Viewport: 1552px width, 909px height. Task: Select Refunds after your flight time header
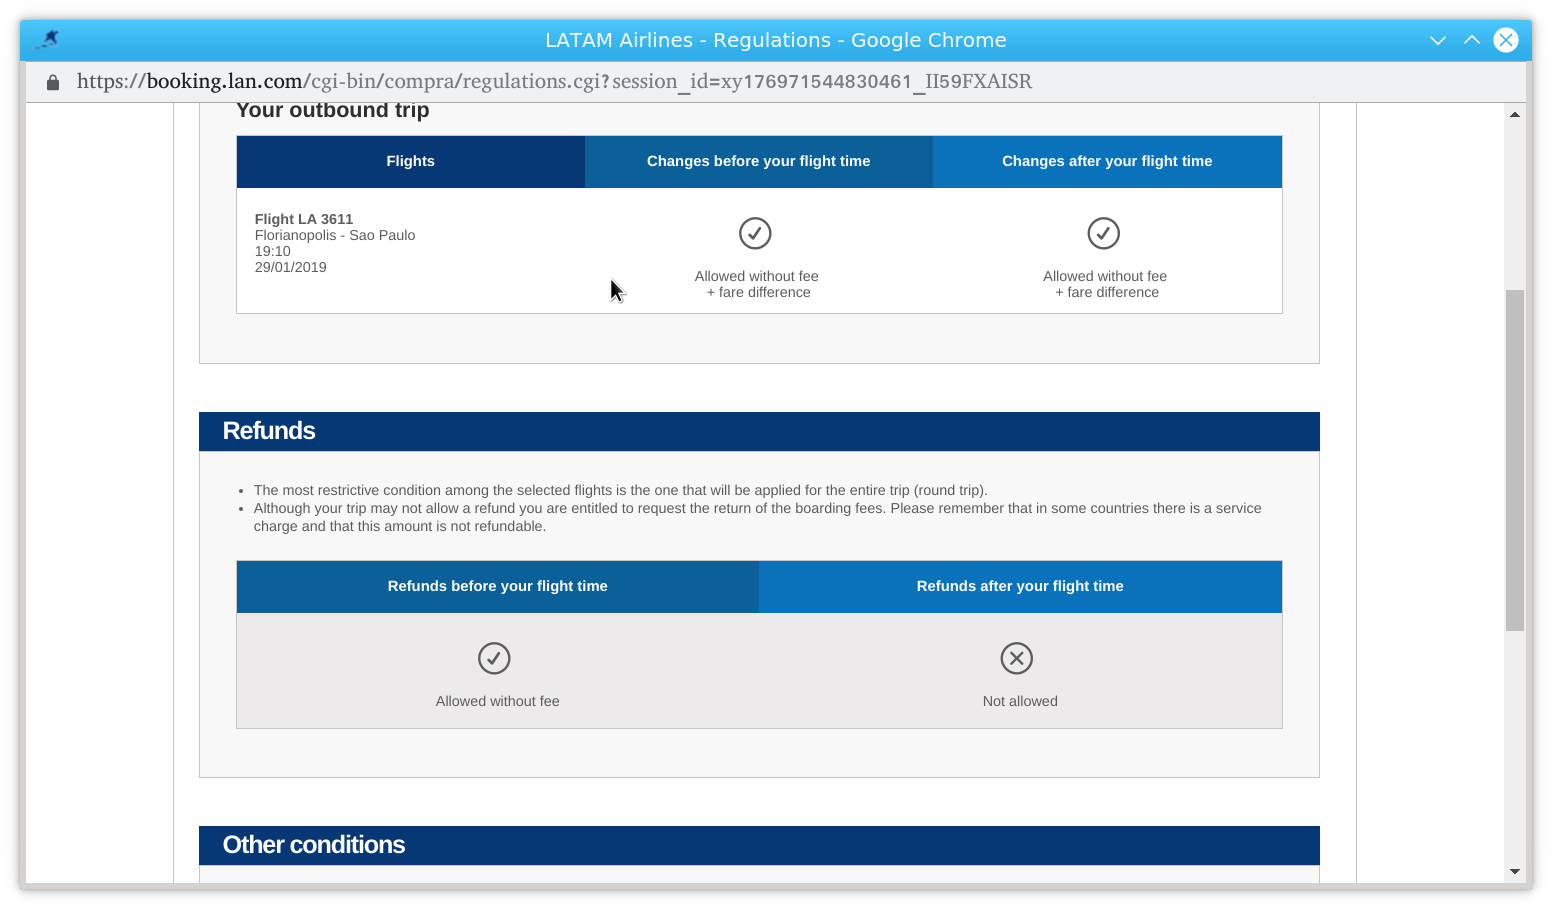tap(1021, 587)
